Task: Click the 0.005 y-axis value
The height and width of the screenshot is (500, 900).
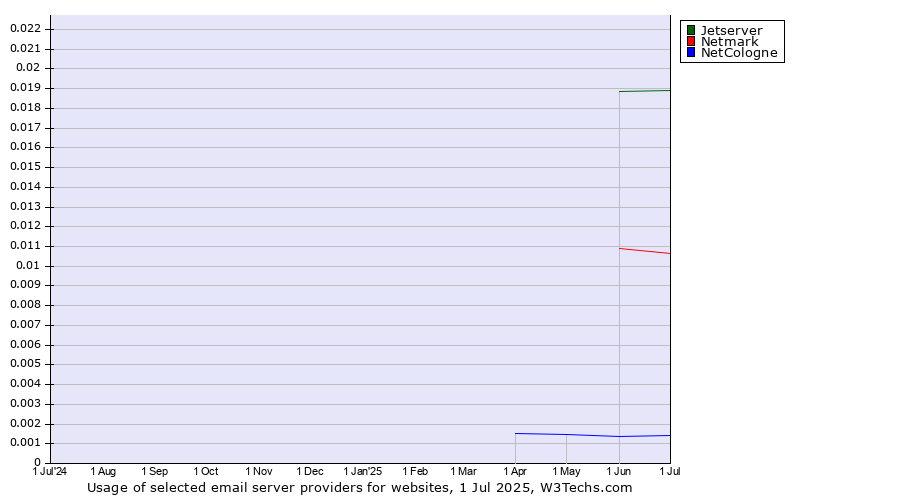Action: point(25,363)
